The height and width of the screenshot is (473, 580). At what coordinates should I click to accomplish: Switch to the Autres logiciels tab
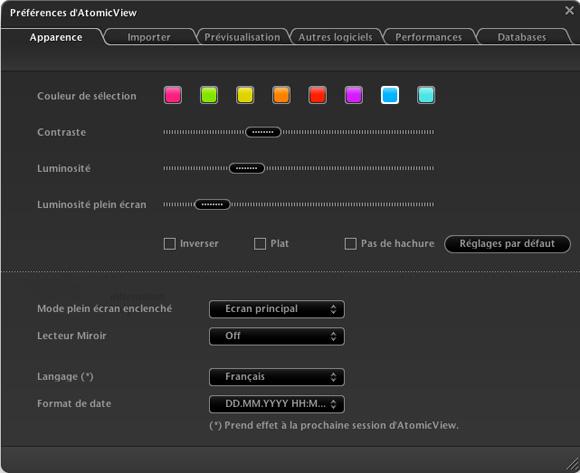335,37
